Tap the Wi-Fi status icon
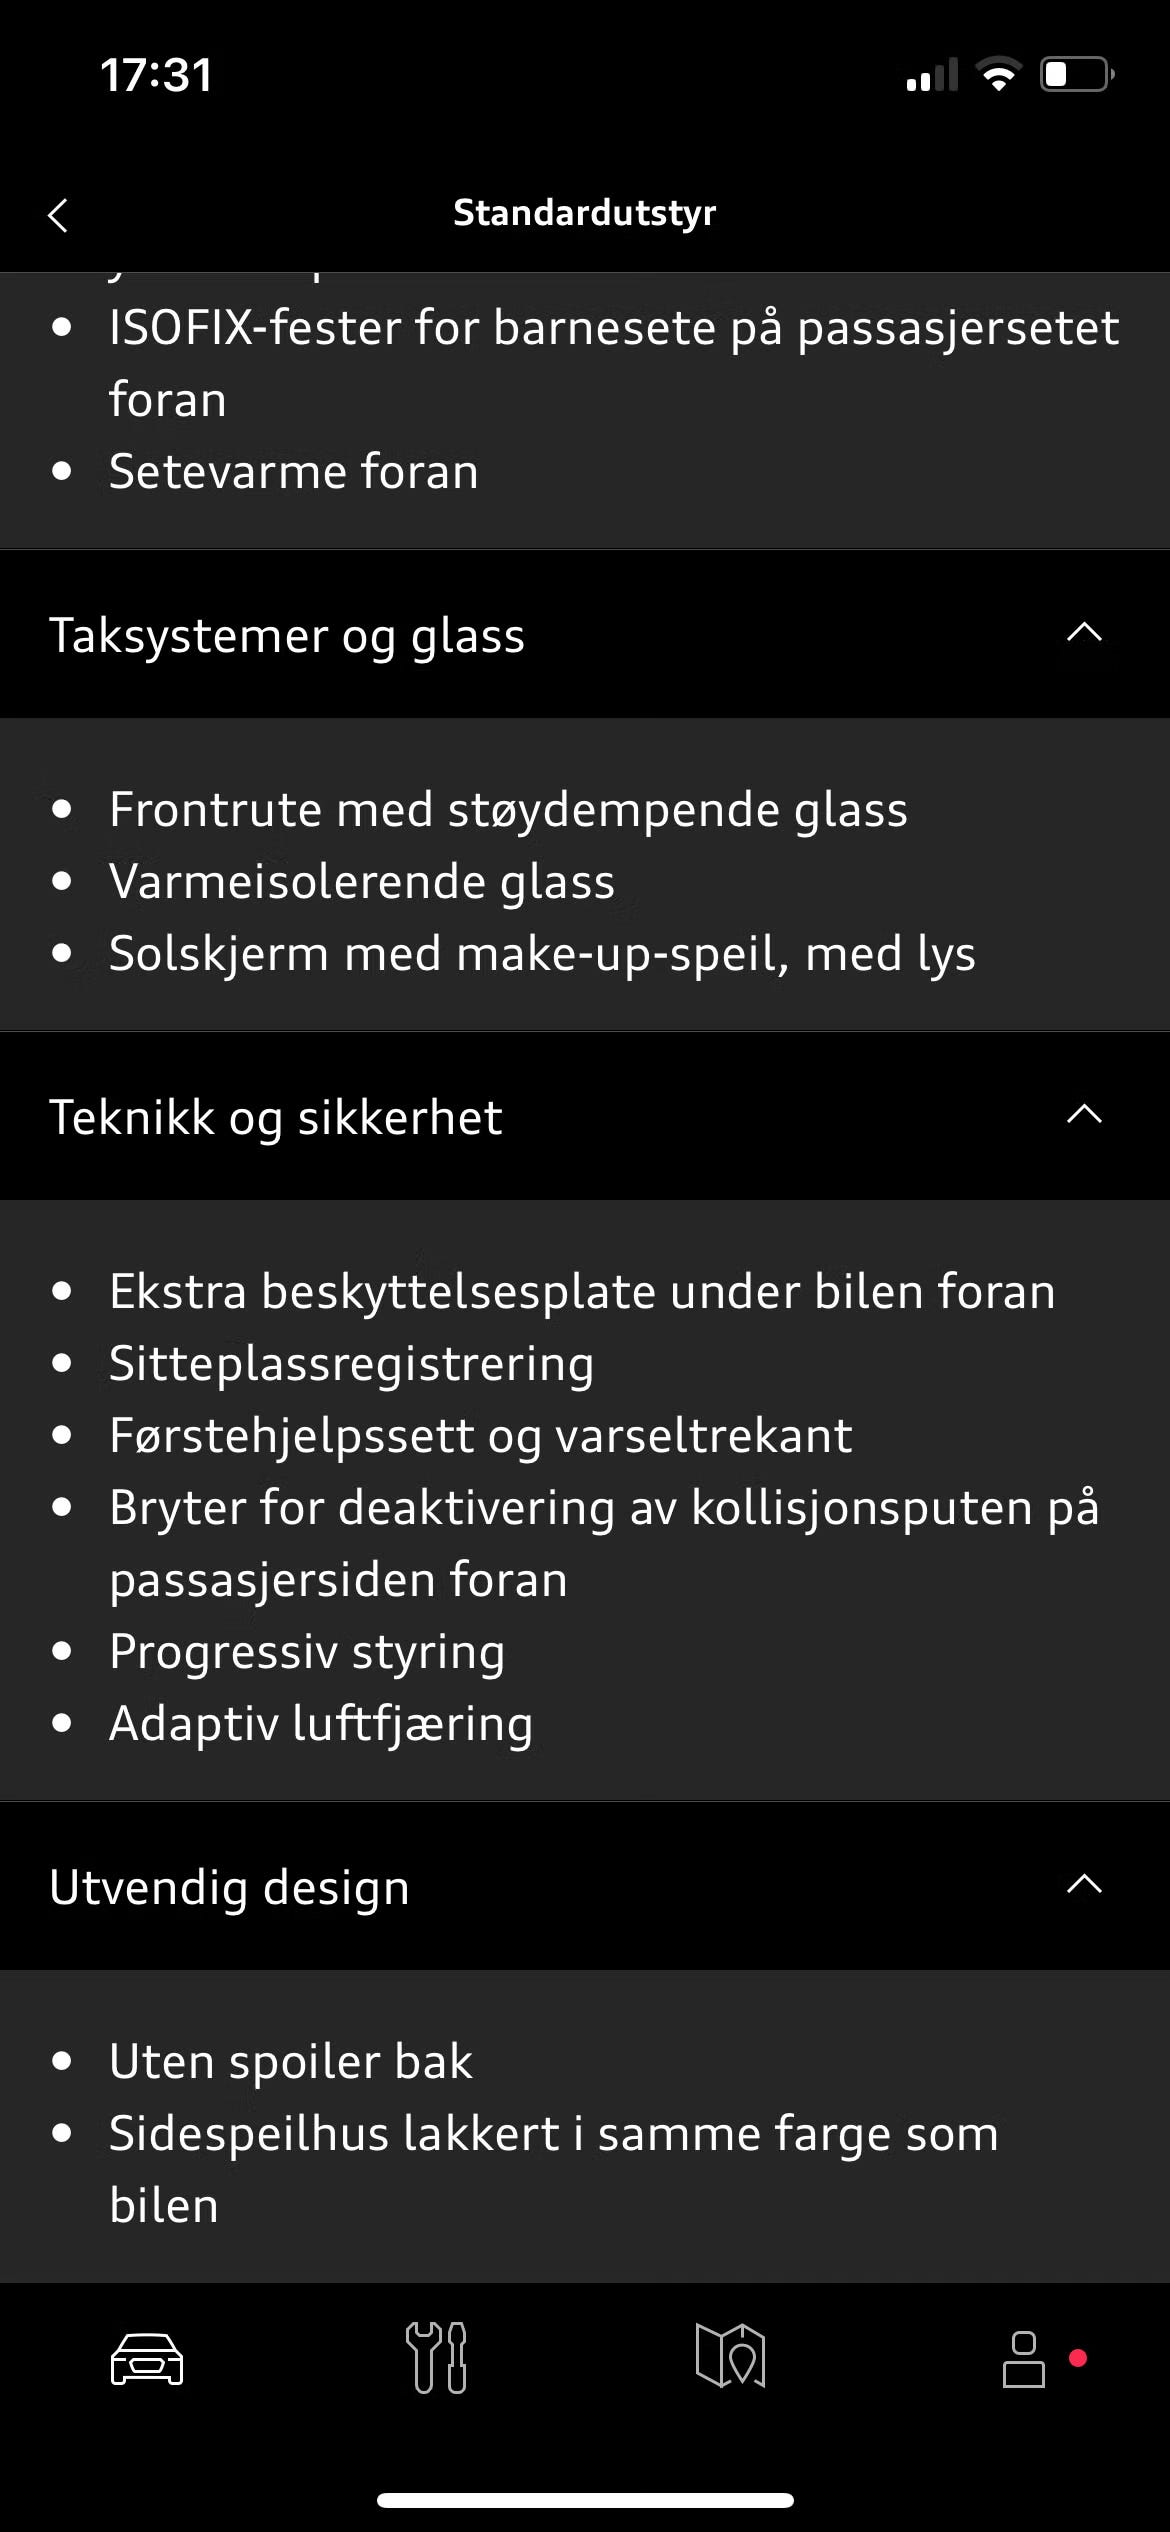The image size is (1170, 2532). pos(998,74)
